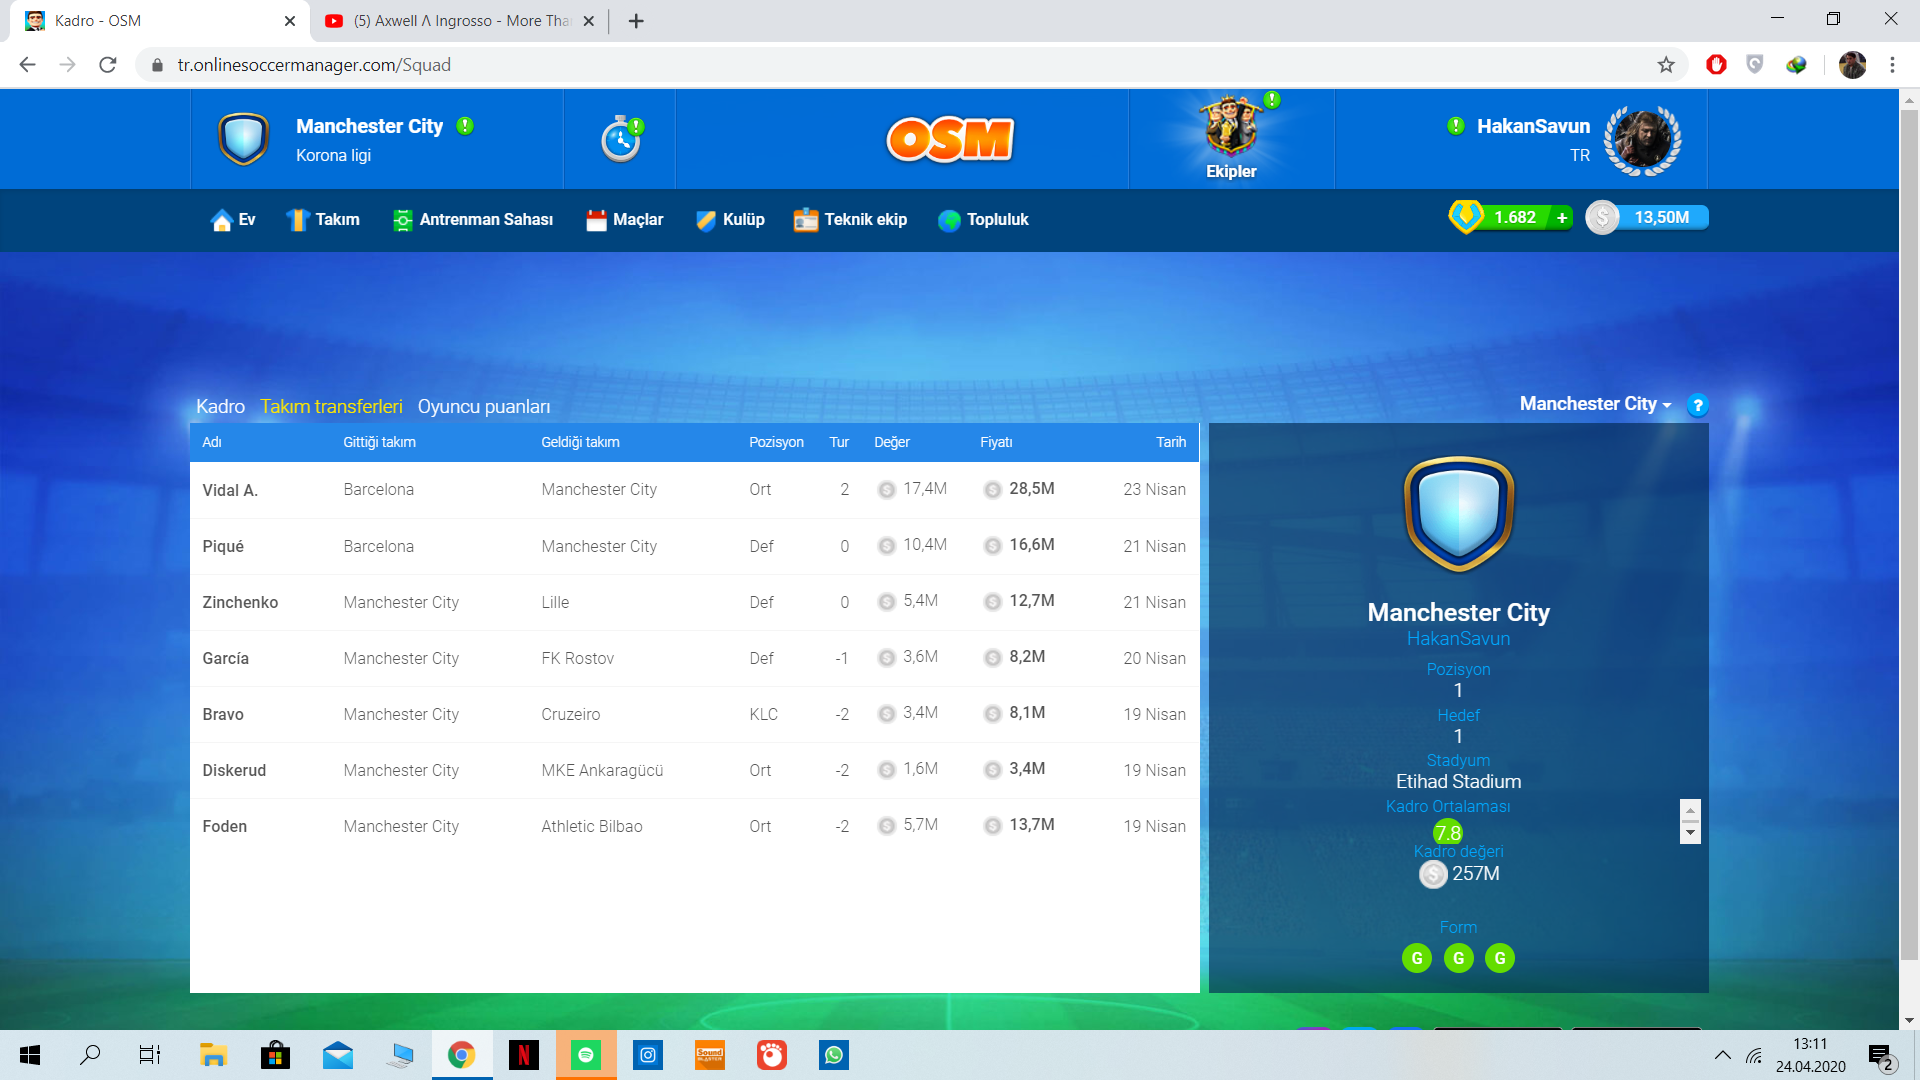1920x1080 pixels.
Task: Open the Opera red extension icon
Action: [x=1716, y=65]
